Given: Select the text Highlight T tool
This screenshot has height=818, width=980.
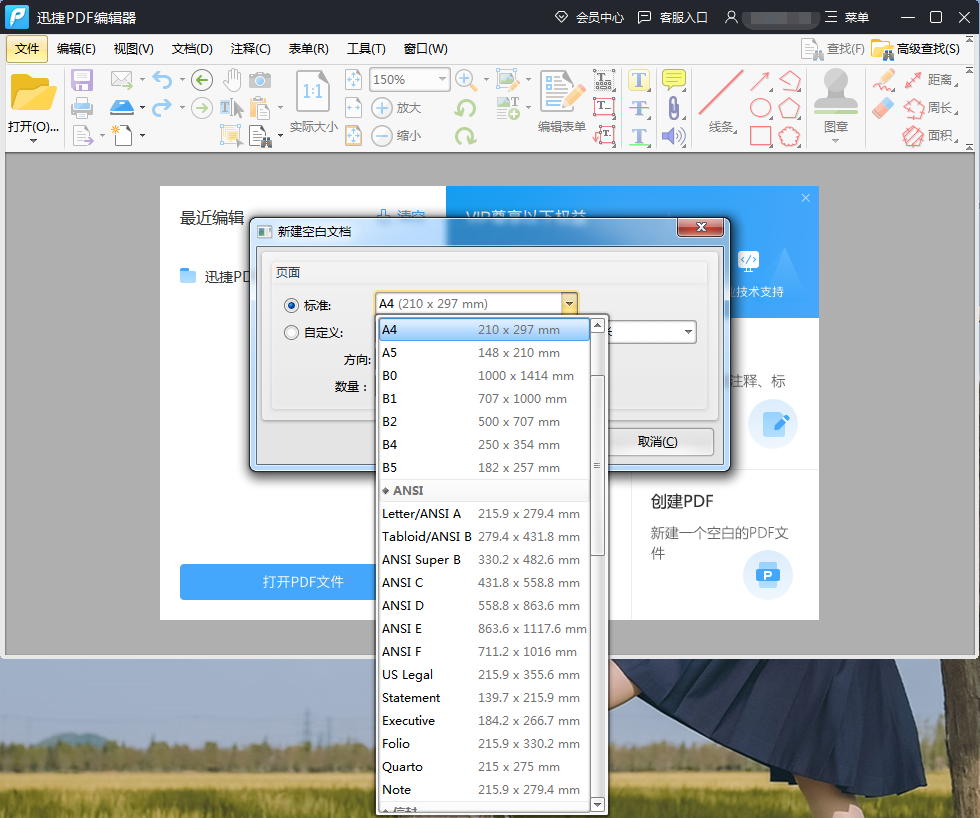Looking at the screenshot, I should [639, 80].
